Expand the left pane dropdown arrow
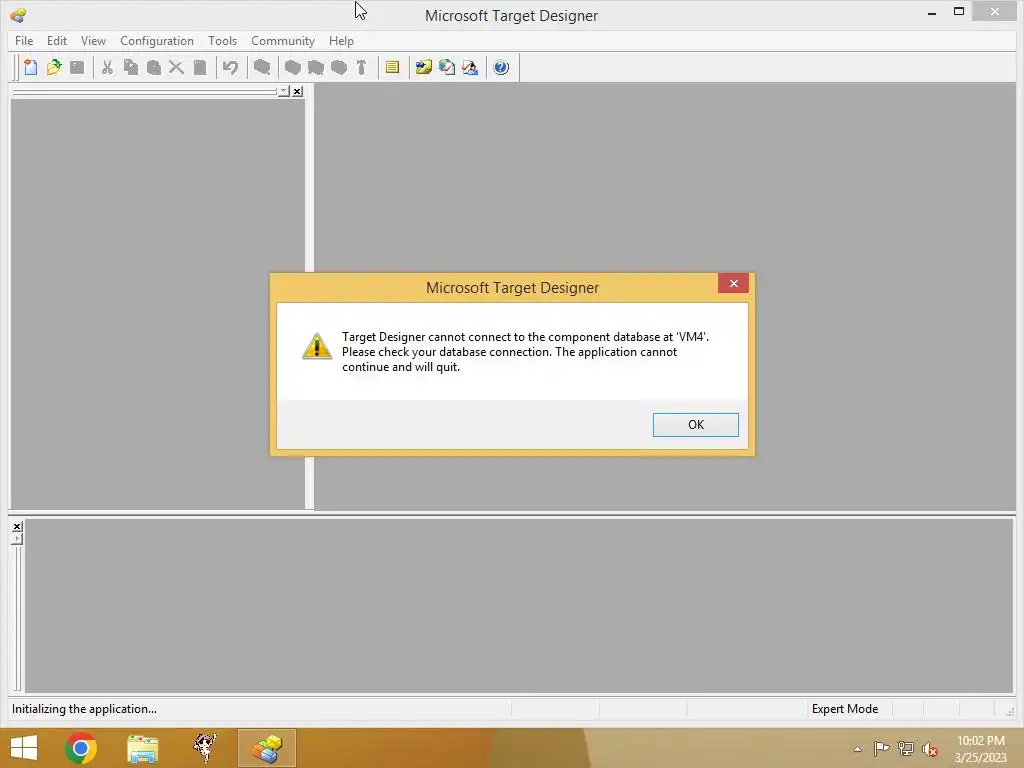 pyautogui.click(x=284, y=91)
